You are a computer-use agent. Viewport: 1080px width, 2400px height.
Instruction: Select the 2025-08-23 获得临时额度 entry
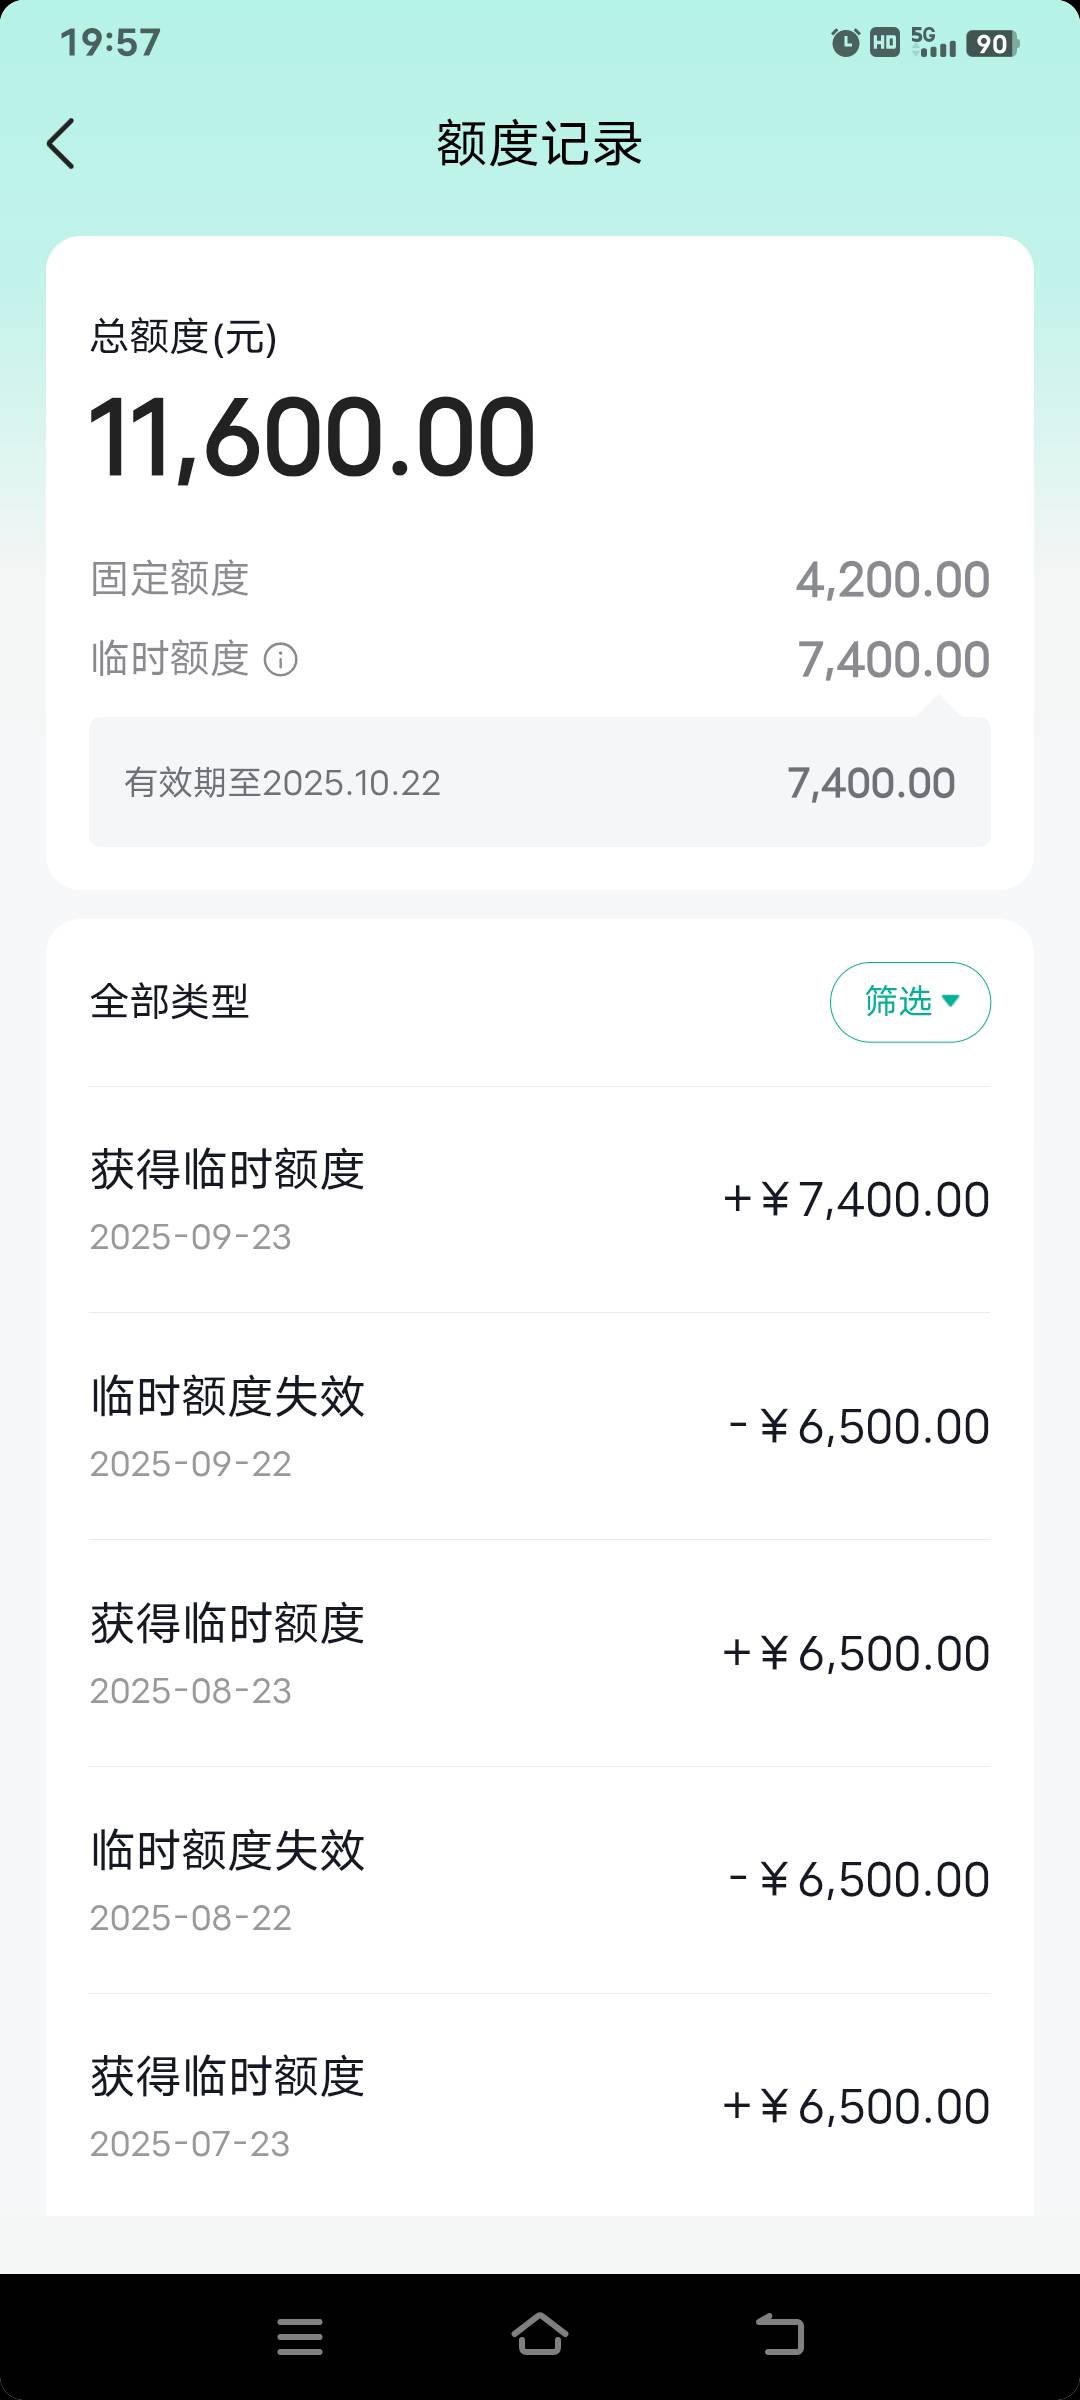click(x=540, y=1654)
